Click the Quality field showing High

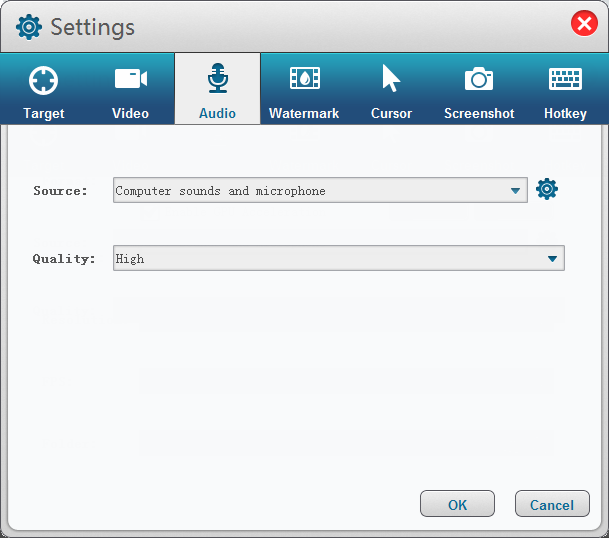pos(328,259)
